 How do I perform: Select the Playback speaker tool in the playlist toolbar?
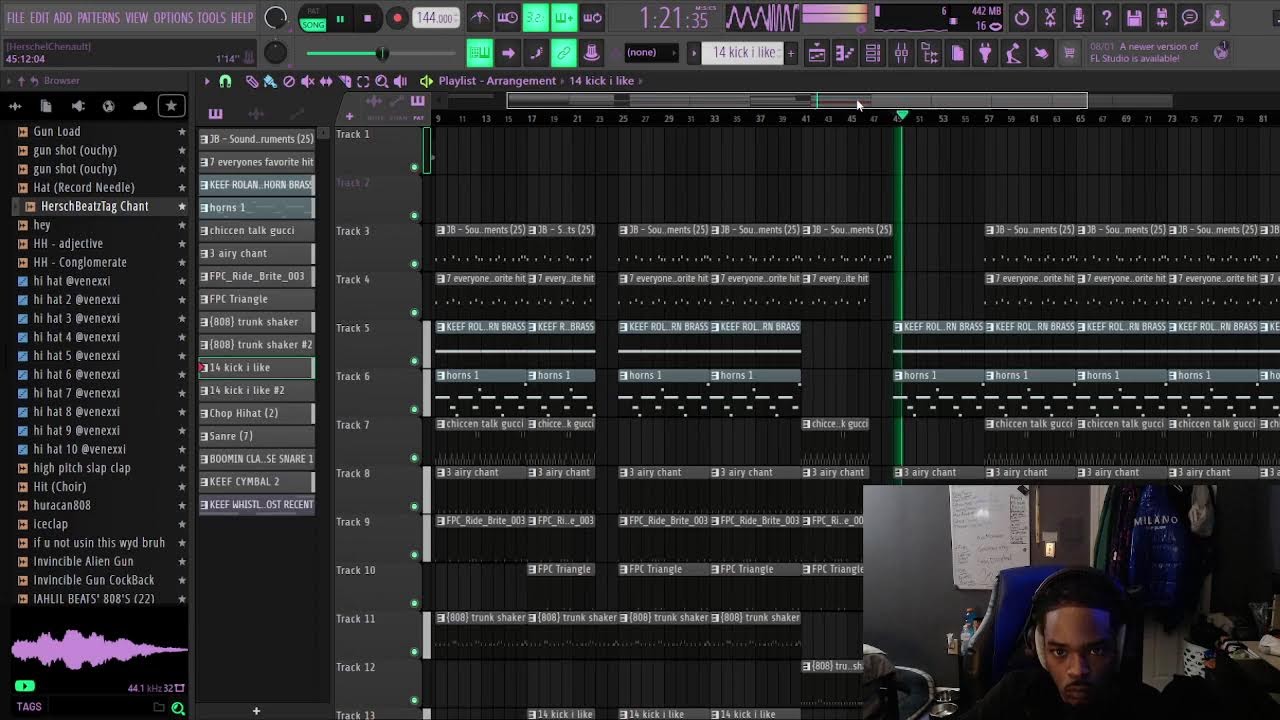(400, 81)
